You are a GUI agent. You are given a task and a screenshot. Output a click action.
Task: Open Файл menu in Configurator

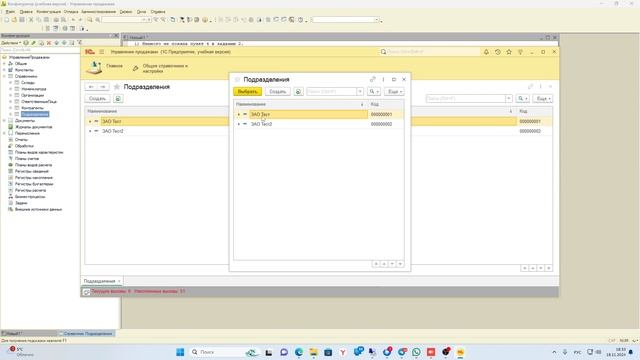pos(10,12)
